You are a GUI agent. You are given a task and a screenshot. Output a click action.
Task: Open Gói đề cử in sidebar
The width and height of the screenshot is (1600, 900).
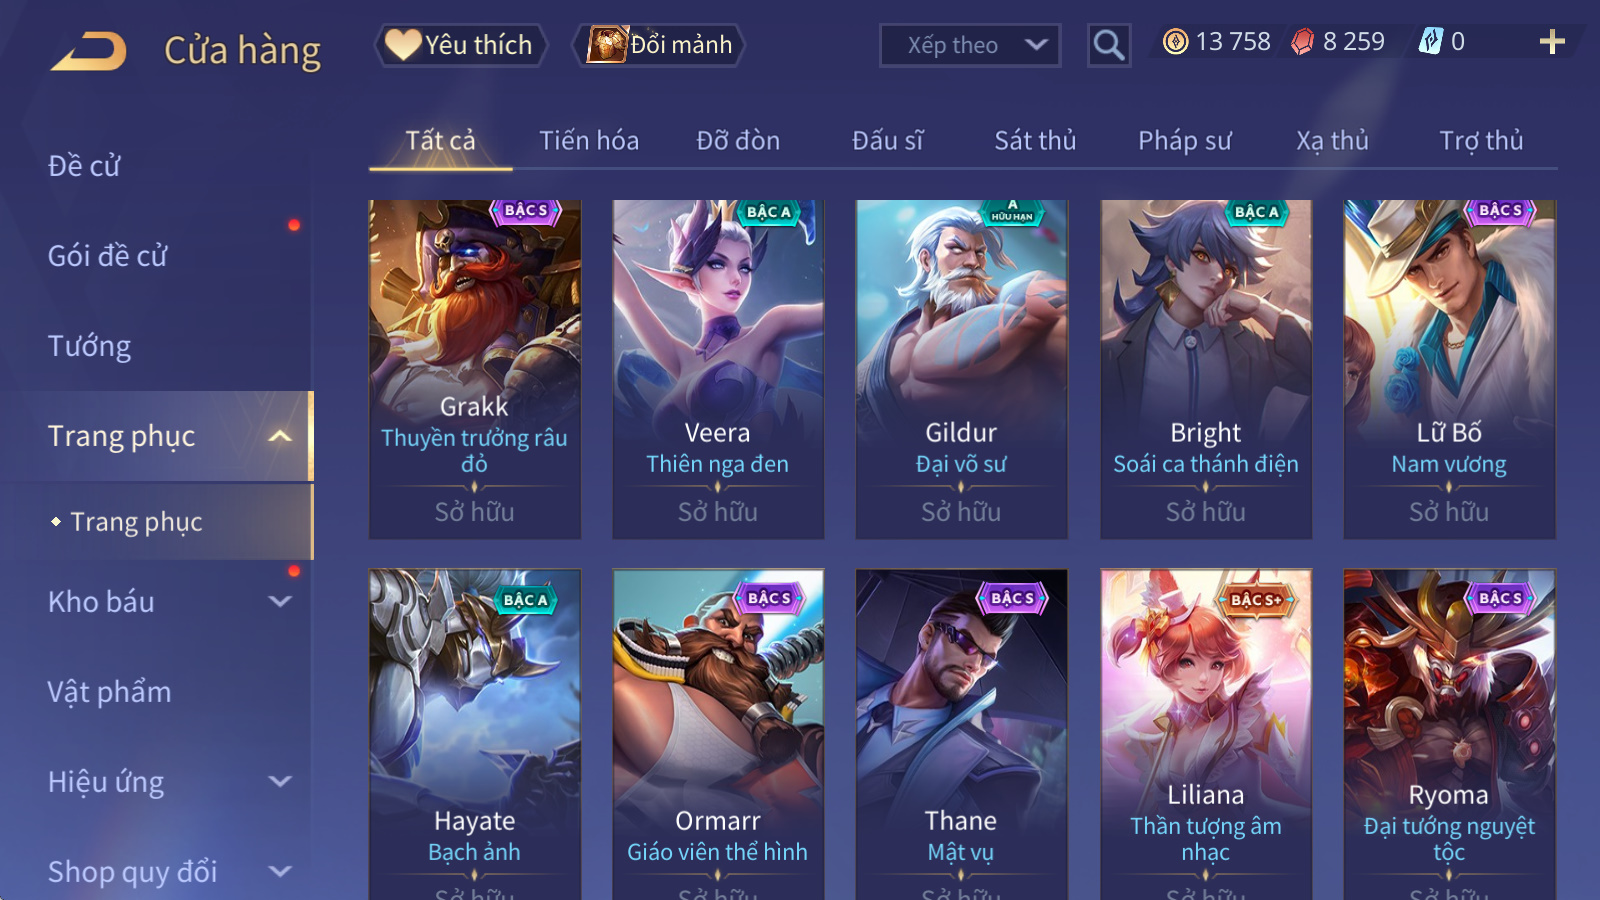(x=108, y=256)
